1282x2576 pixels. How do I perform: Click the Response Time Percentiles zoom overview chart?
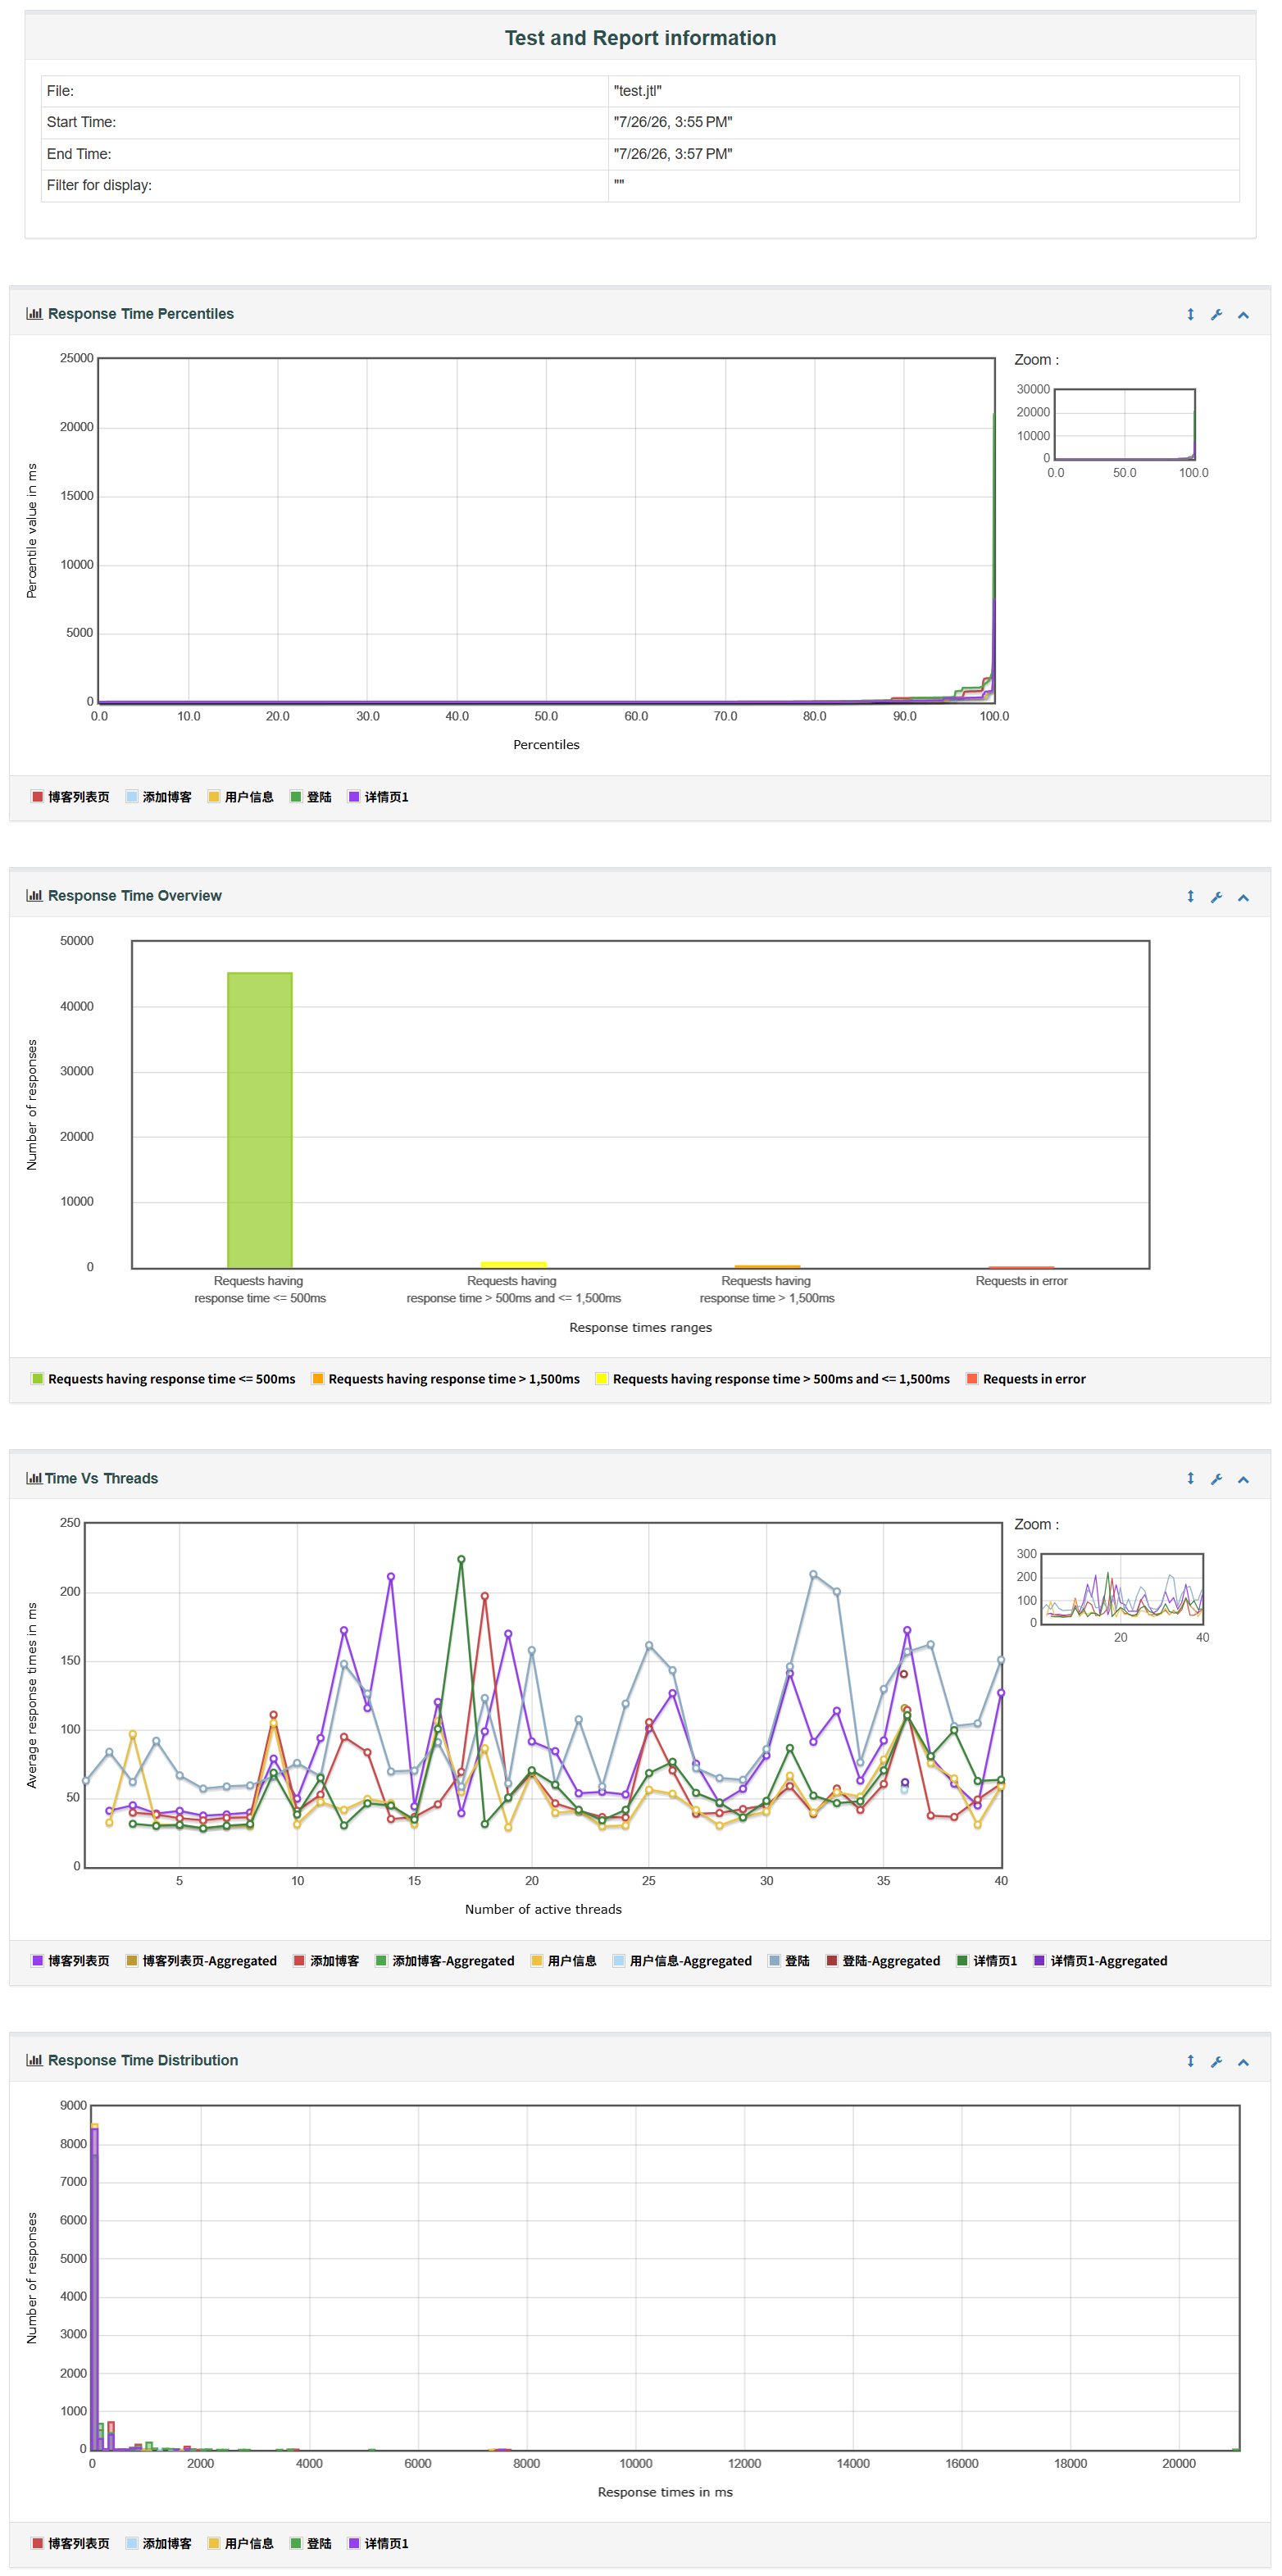coord(1124,424)
